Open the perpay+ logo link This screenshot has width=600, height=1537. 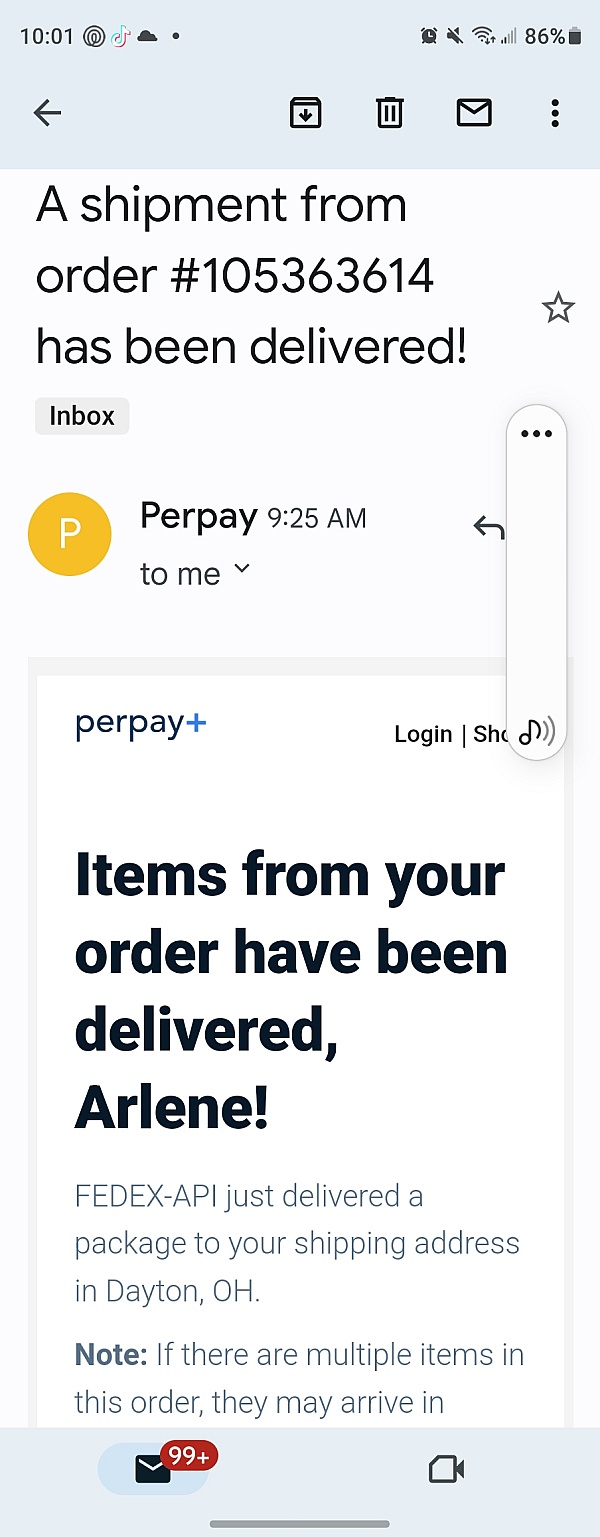pyautogui.click(x=140, y=723)
